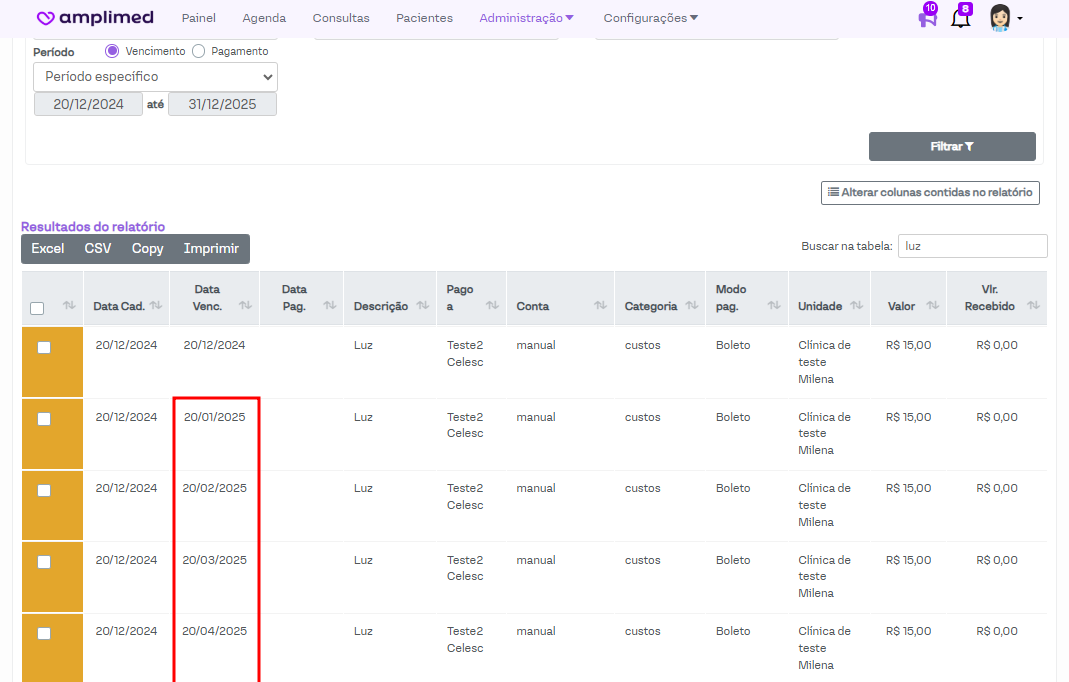1069x682 pixels.
Task: Sort by the Data Venc. column arrows
Action: coord(245,306)
